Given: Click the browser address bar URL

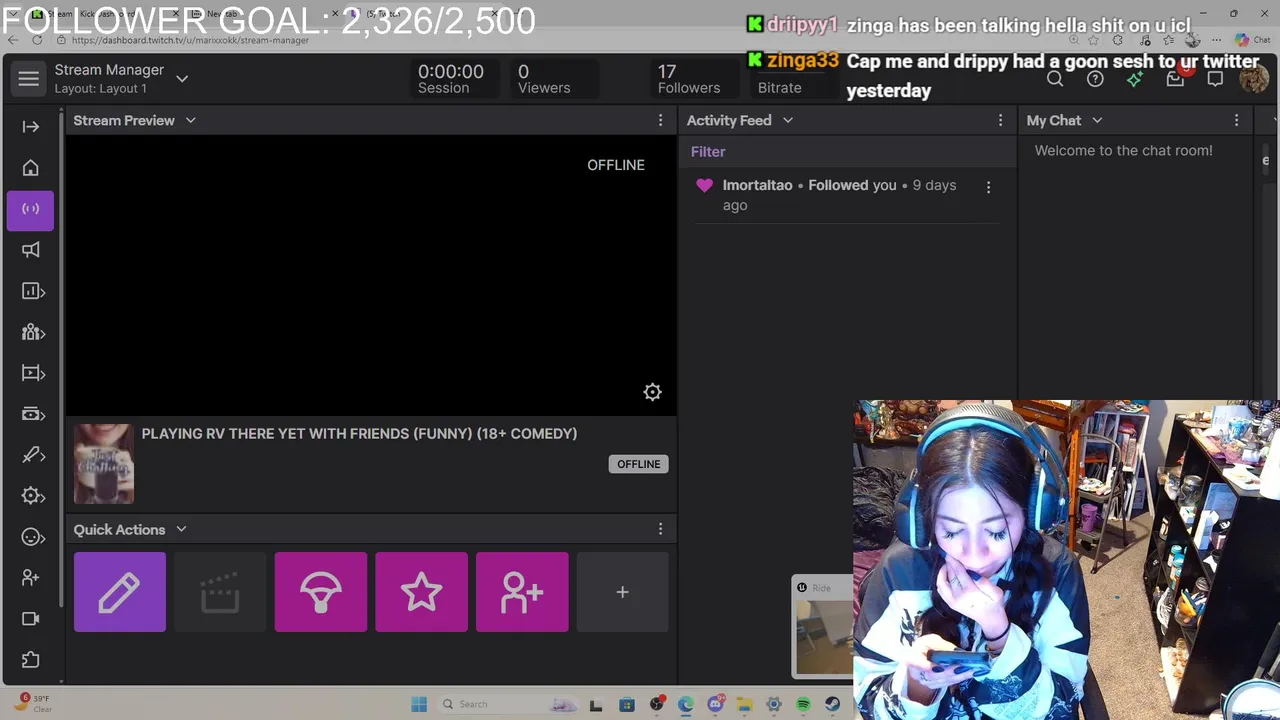Looking at the screenshot, I should [x=190, y=40].
